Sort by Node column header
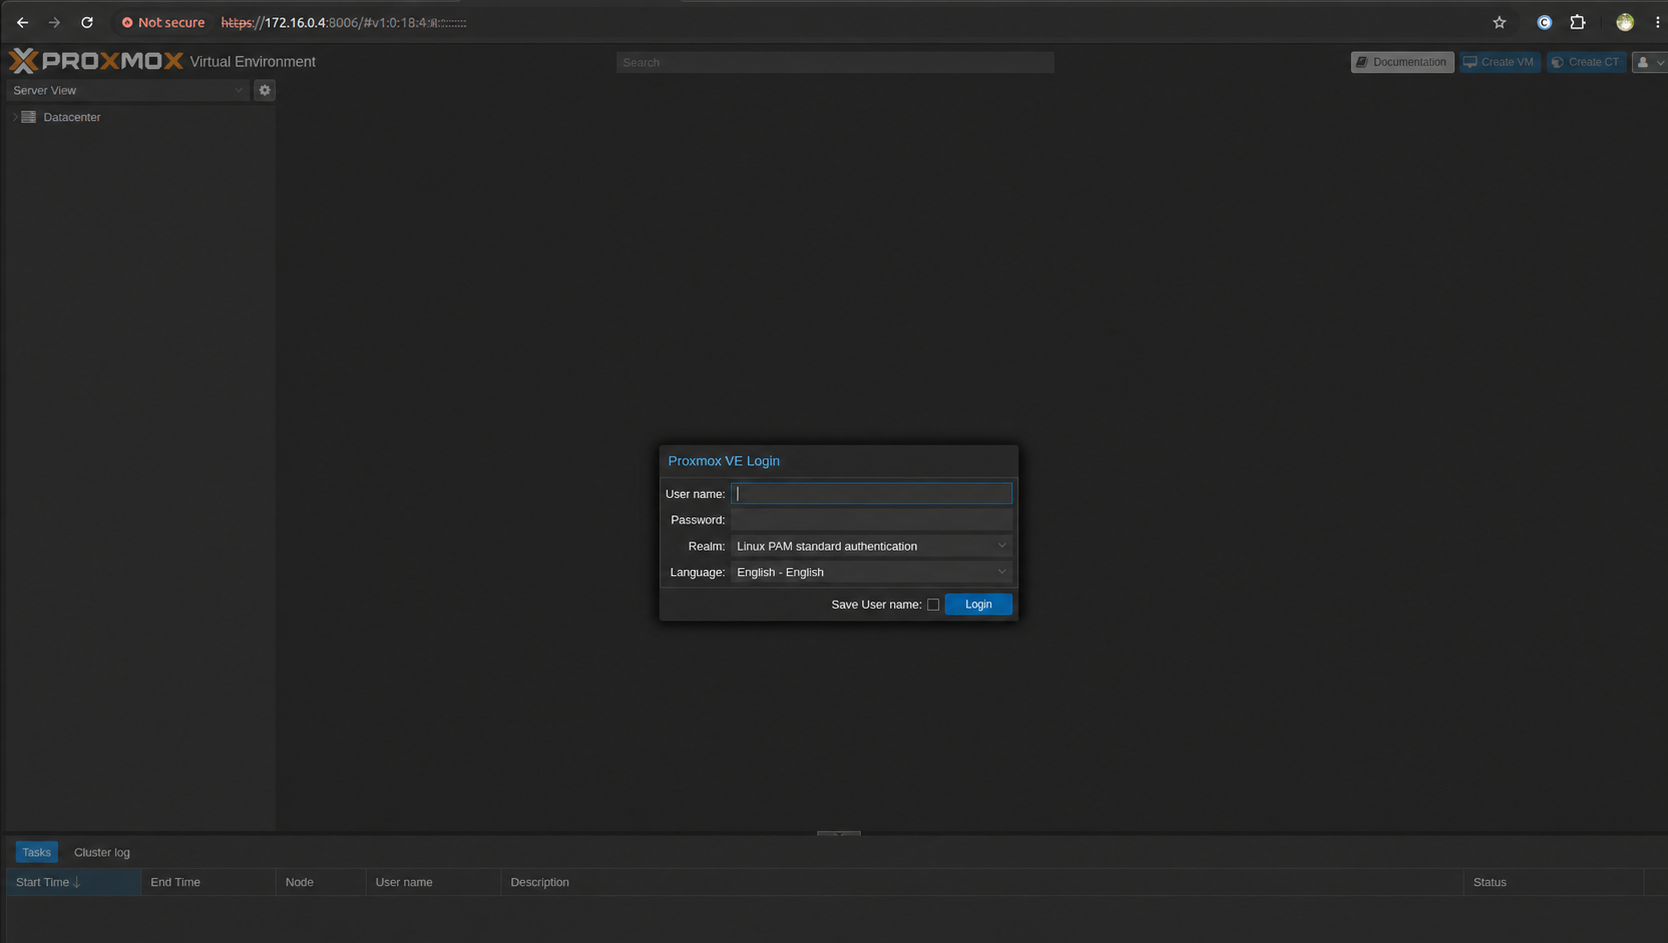 pos(321,882)
